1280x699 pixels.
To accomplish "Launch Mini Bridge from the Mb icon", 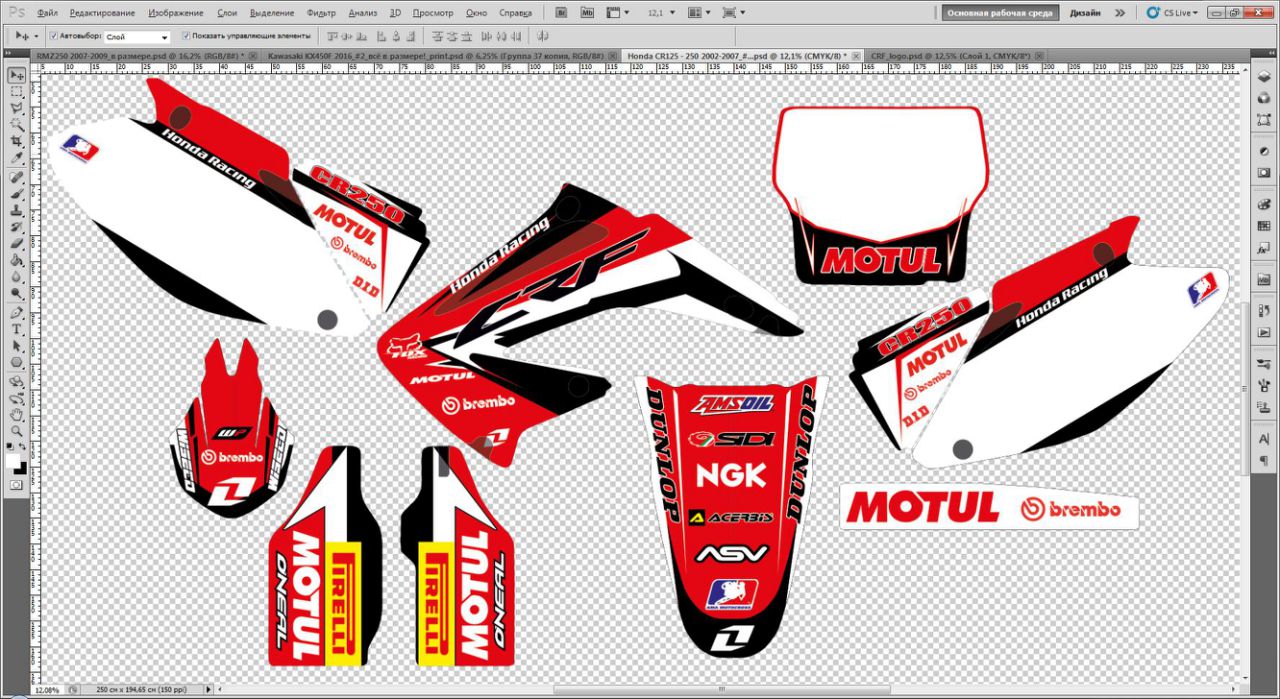I will click(587, 13).
